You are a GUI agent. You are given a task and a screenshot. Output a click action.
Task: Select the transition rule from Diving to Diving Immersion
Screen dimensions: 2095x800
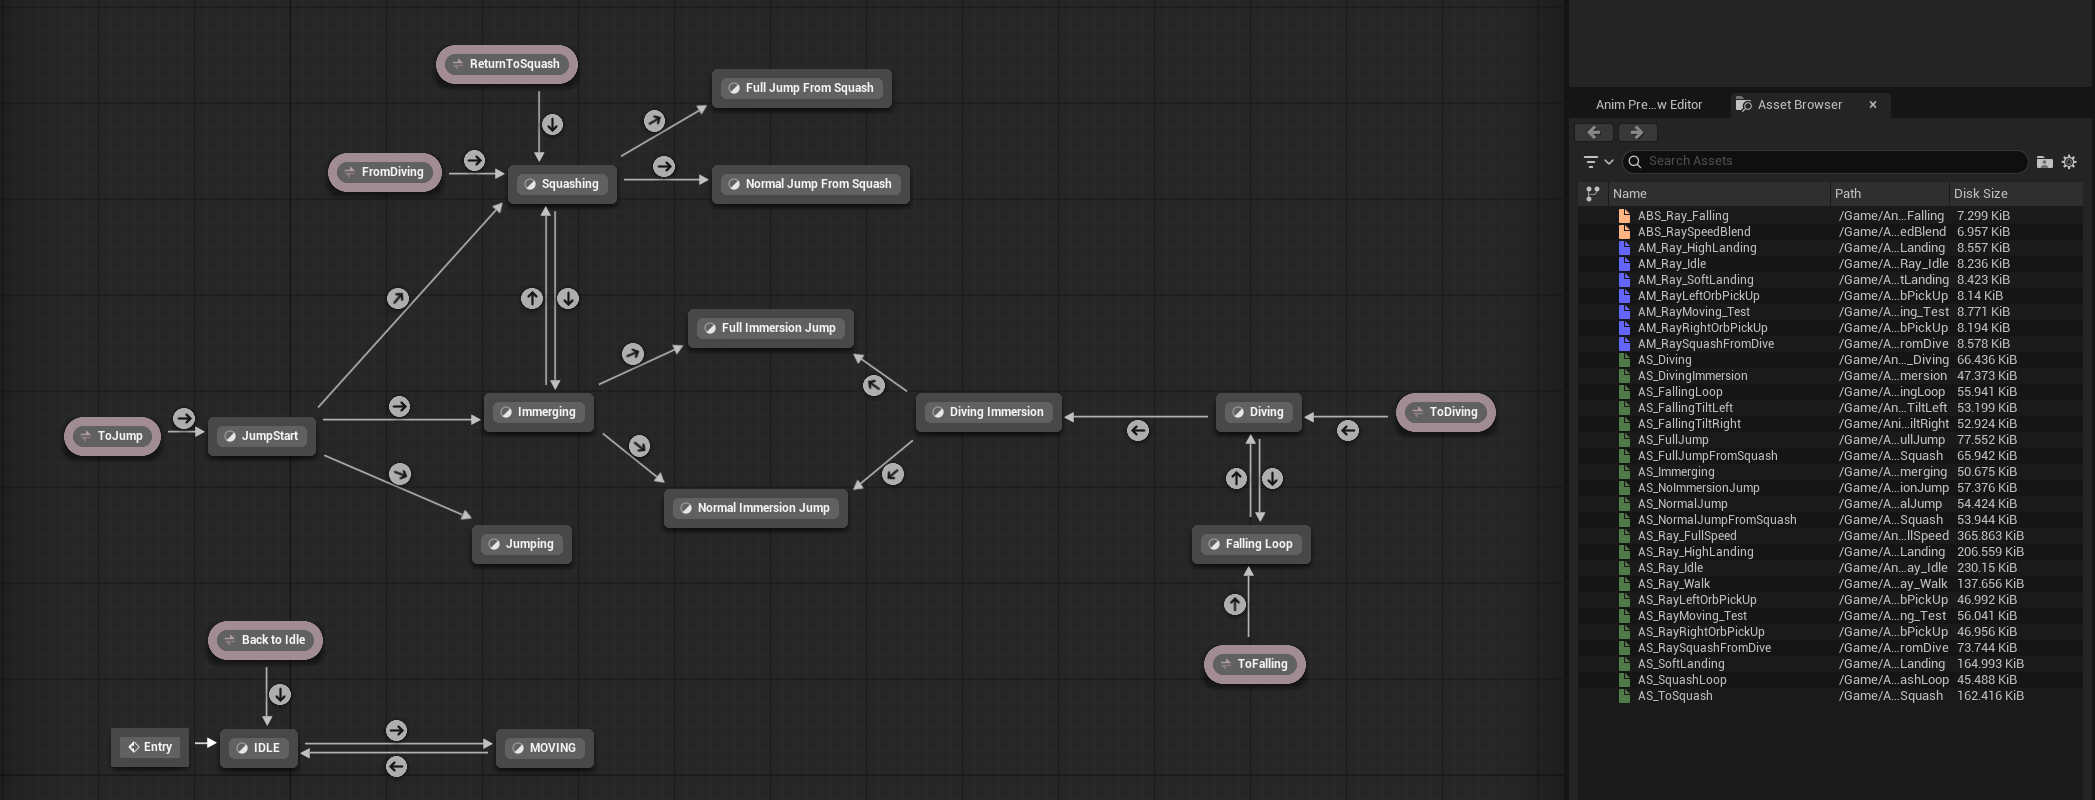coord(1138,431)
